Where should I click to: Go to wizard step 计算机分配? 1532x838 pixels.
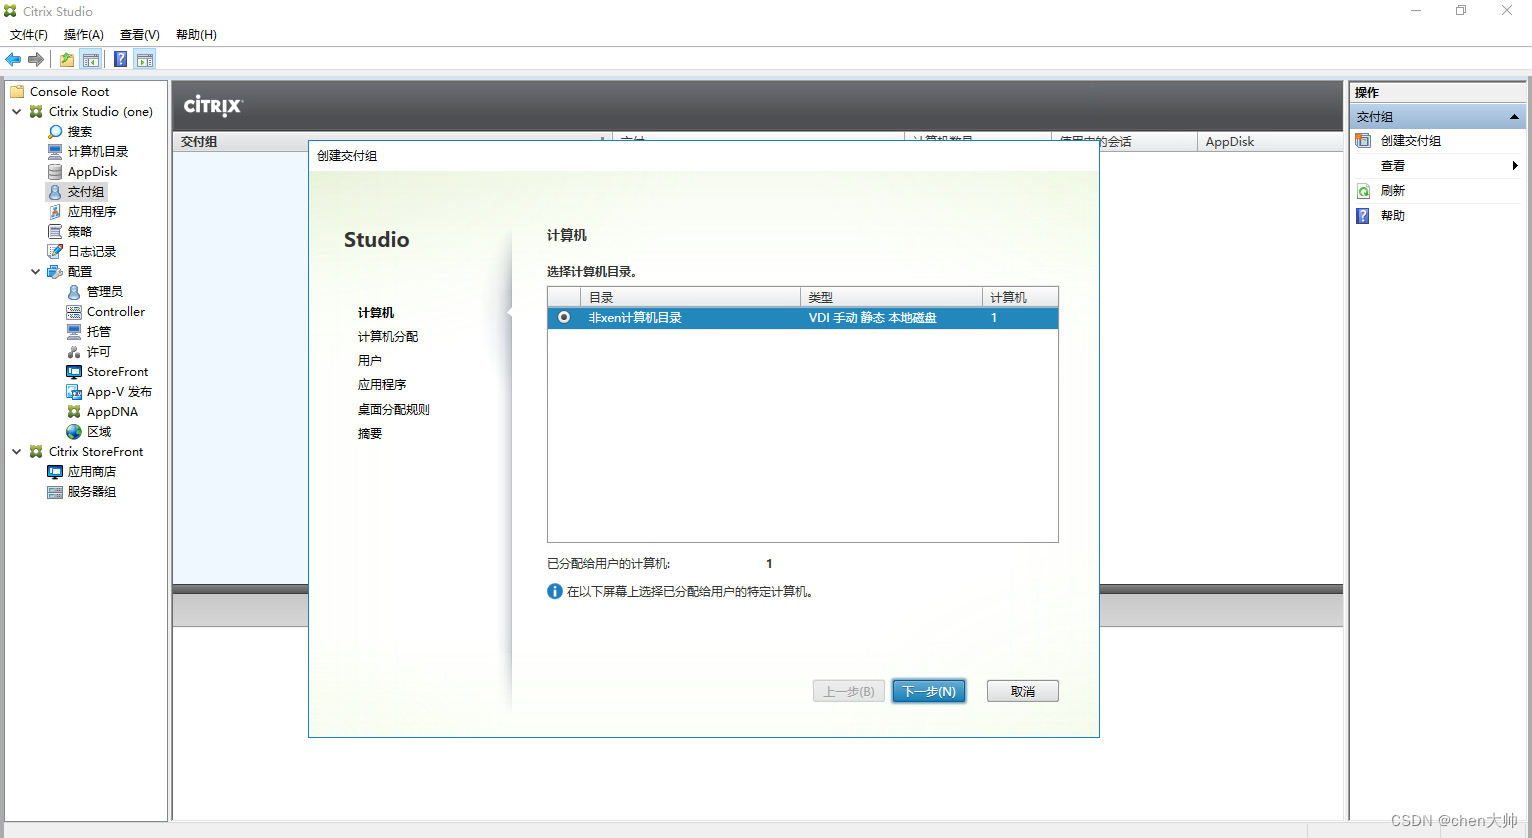click(388, 336)
